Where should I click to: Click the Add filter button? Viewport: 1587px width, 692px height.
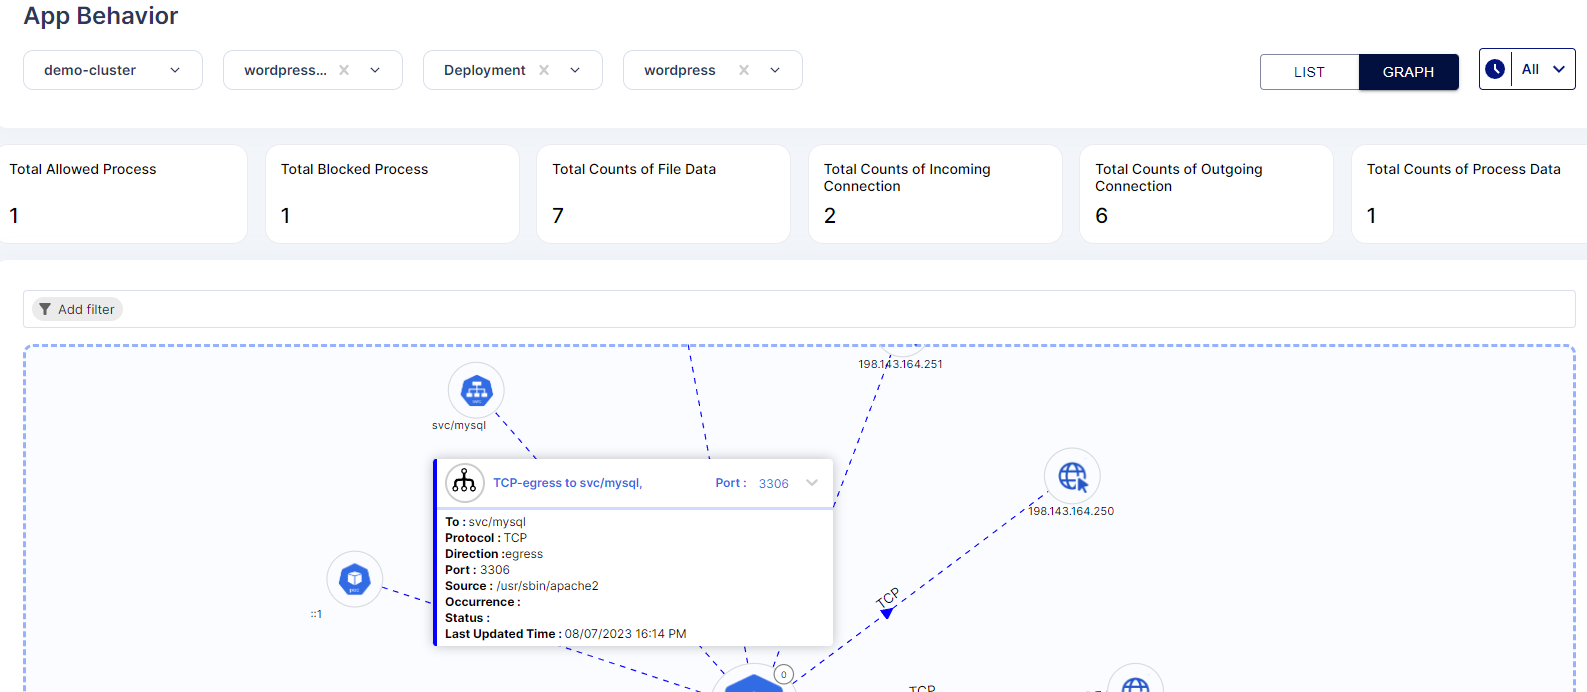pos(77,309)
